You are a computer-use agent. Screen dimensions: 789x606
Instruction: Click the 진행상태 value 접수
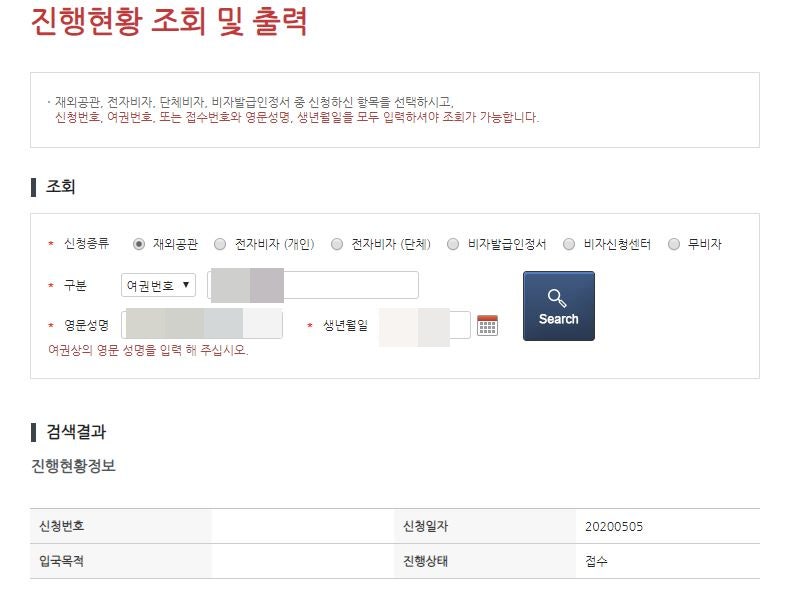(x=596, y=561)
